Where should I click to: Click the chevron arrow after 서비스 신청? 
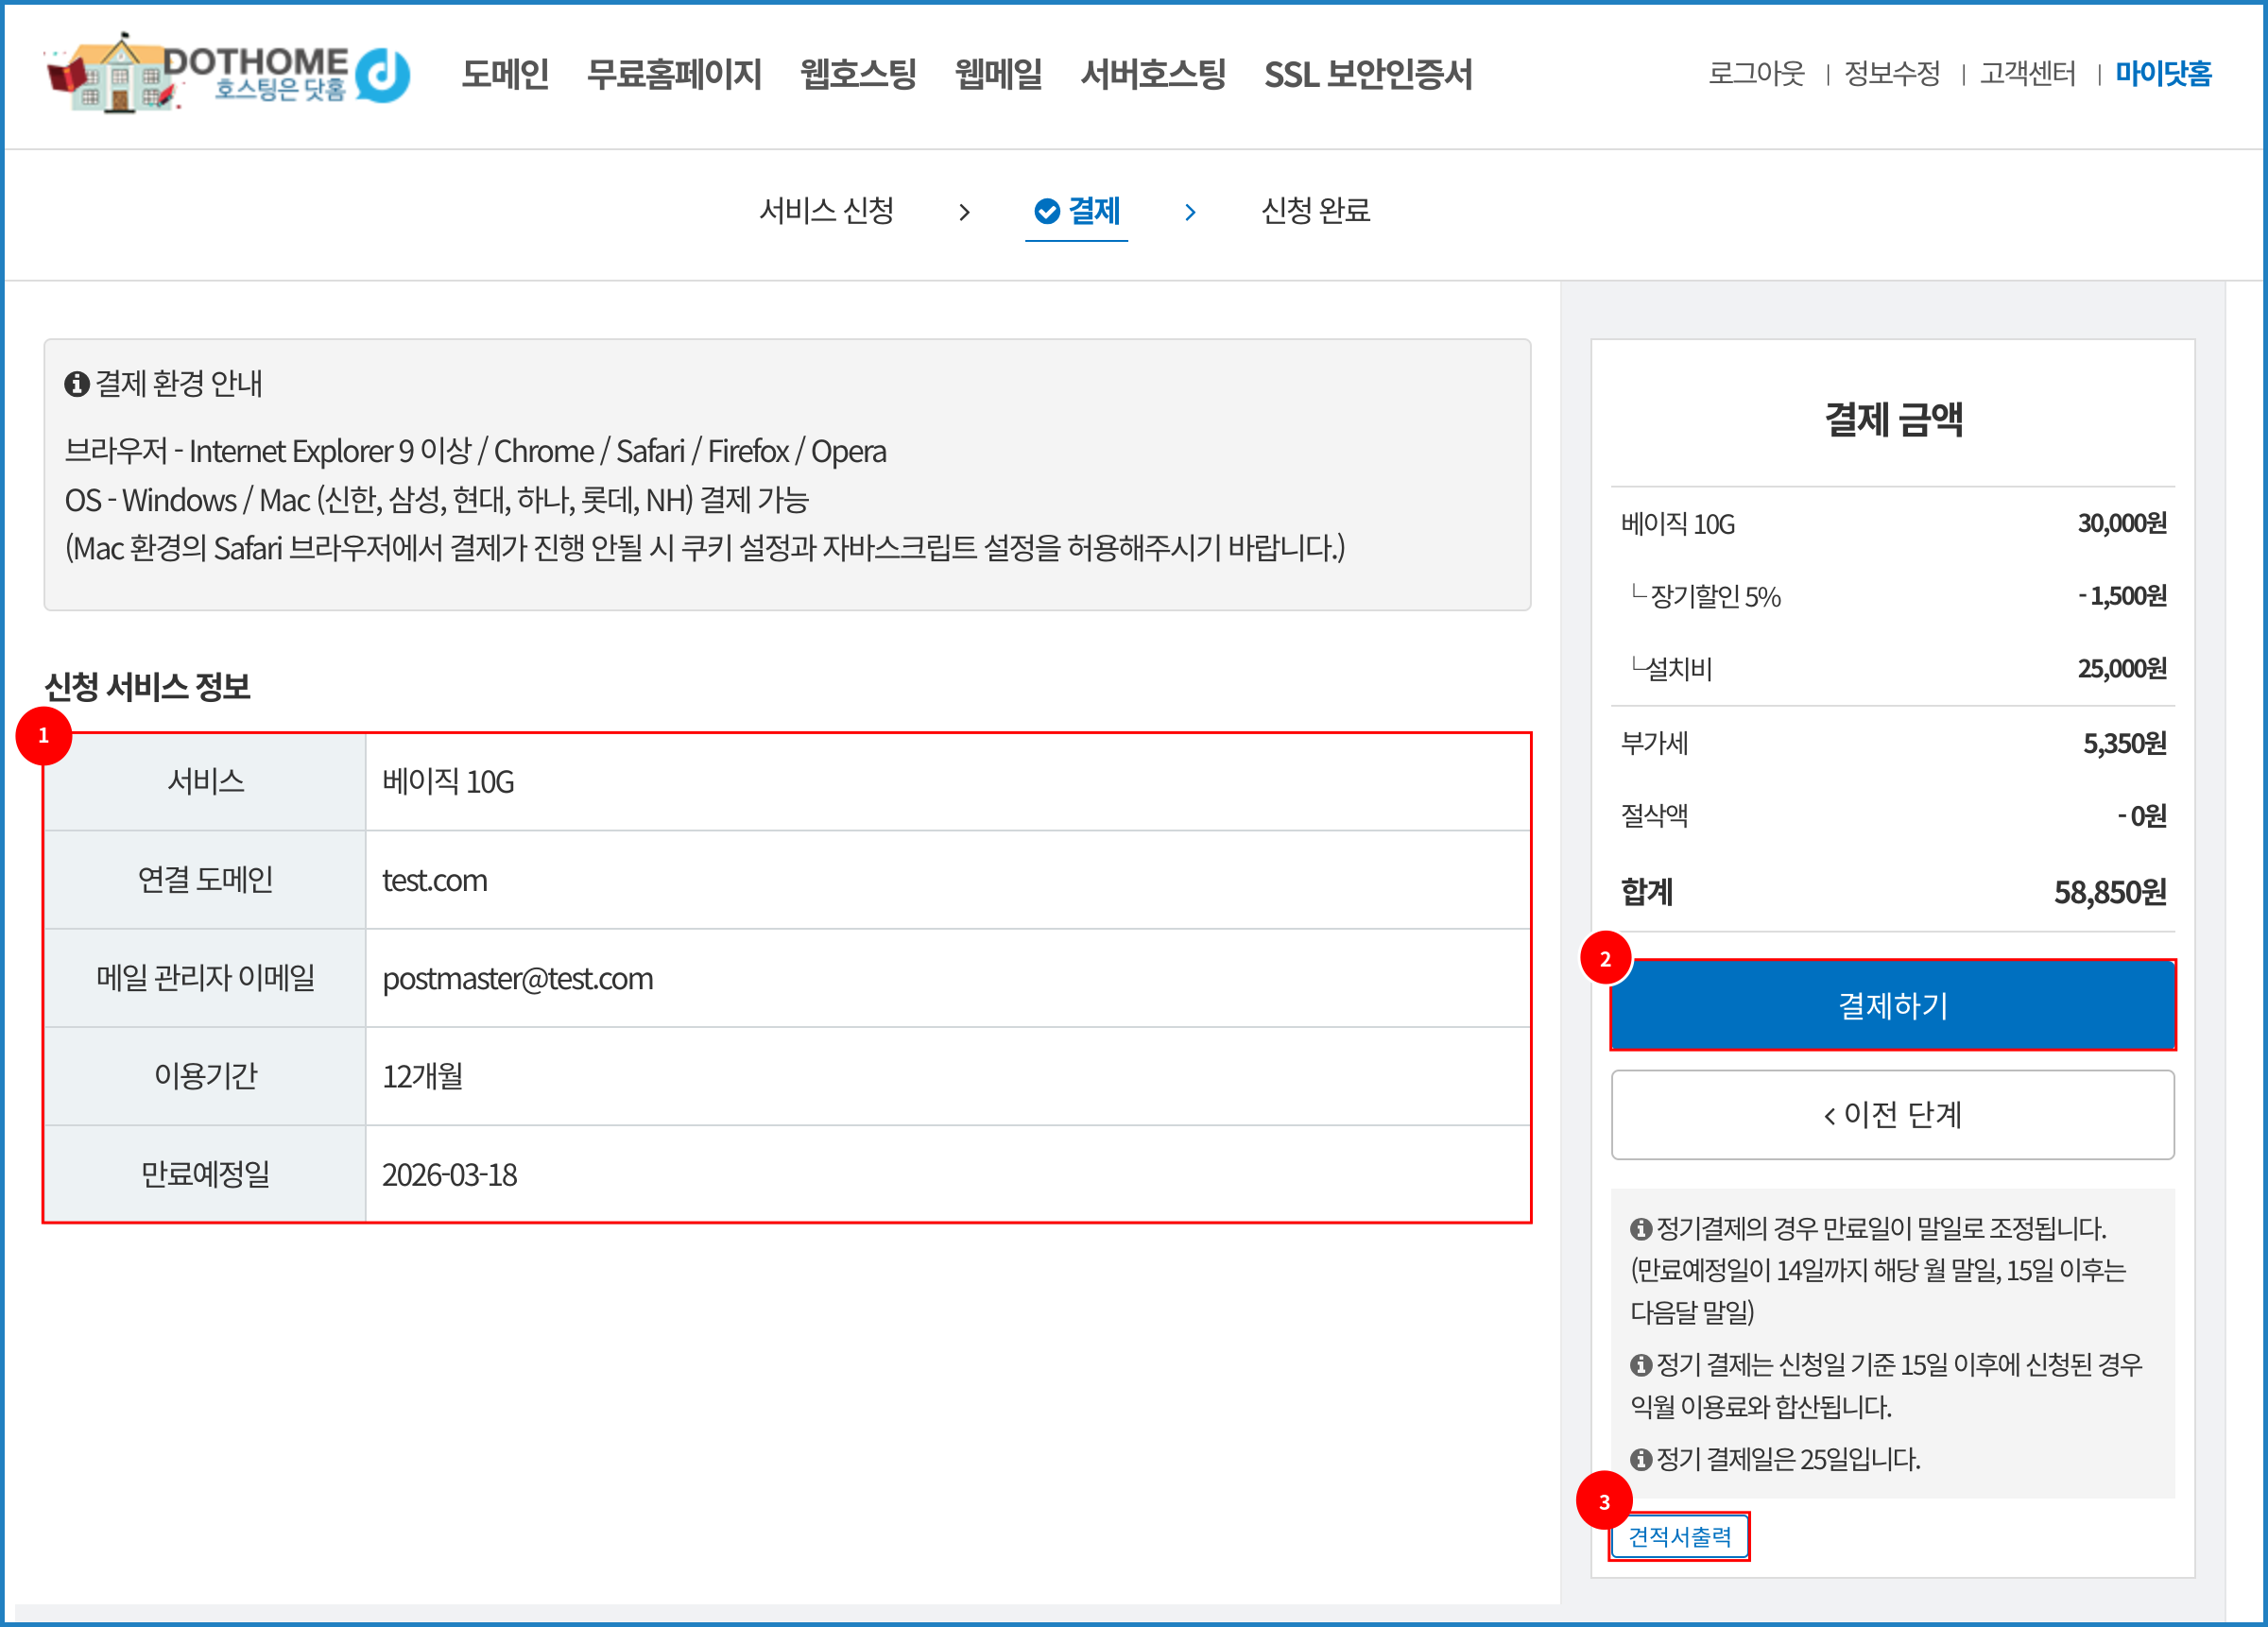[964, 212]
